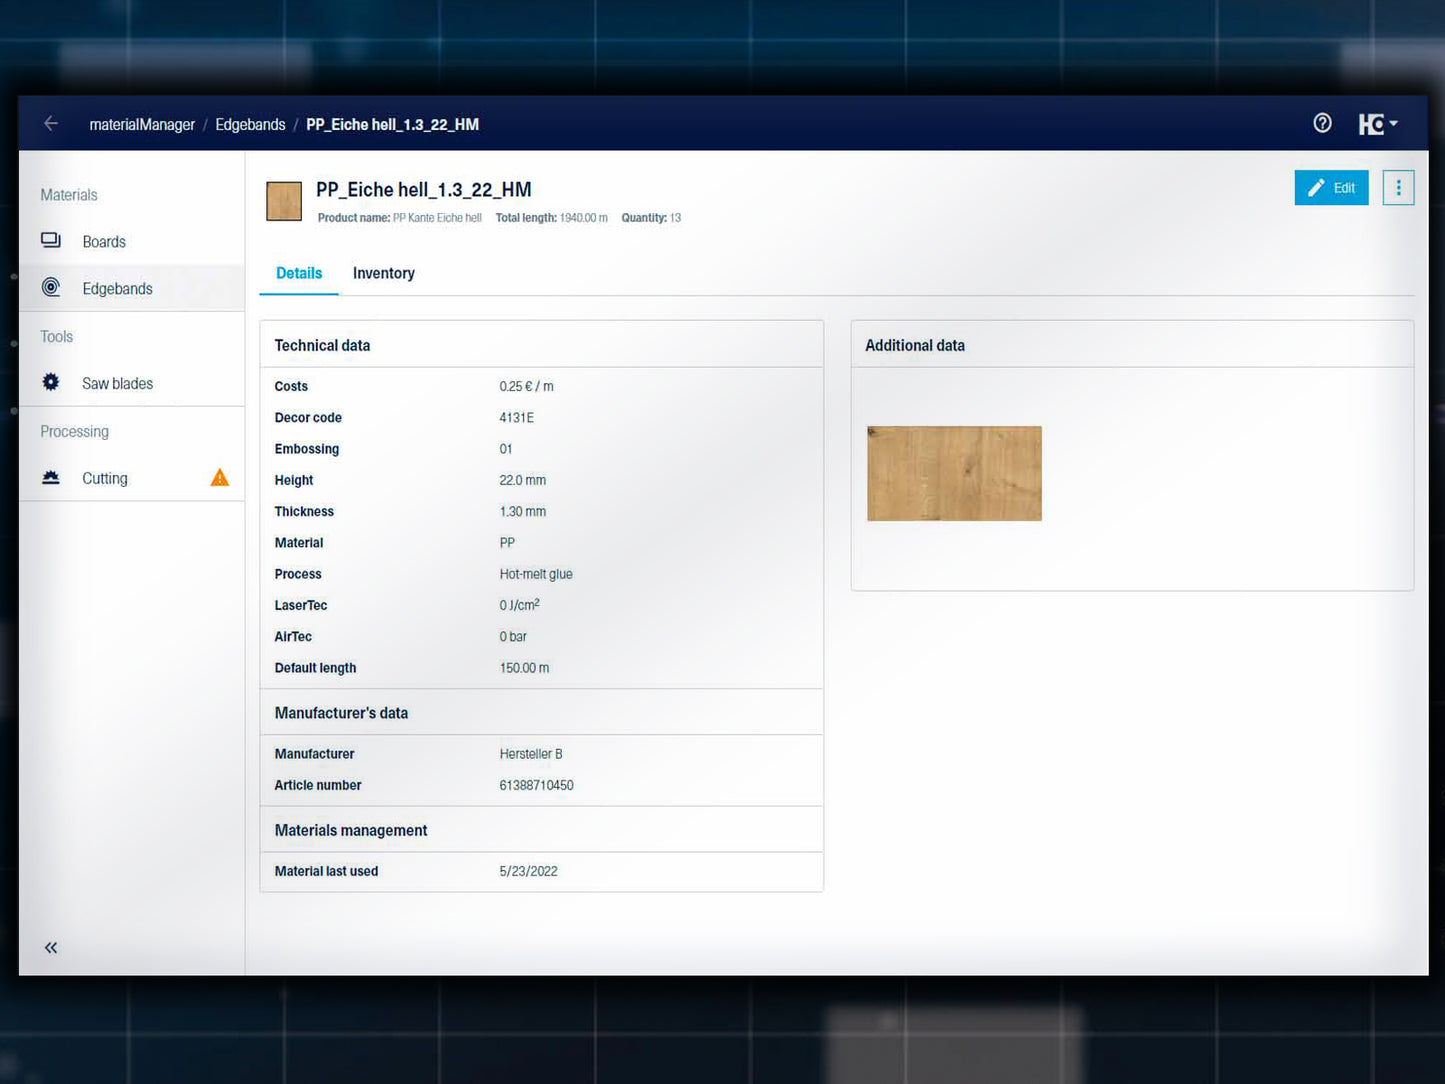Collapse the sidebar with double chevron

pyautogui.click(x=51, y=948)
